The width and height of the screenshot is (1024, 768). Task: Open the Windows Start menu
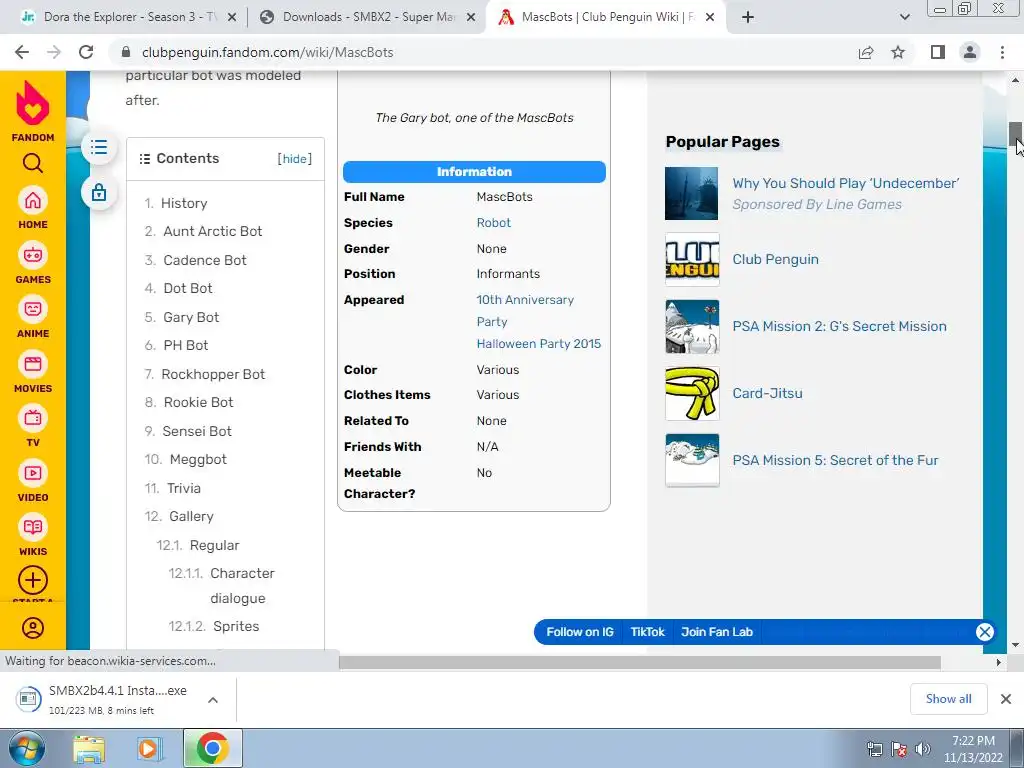pyautogui.click(x=26, y=748)
